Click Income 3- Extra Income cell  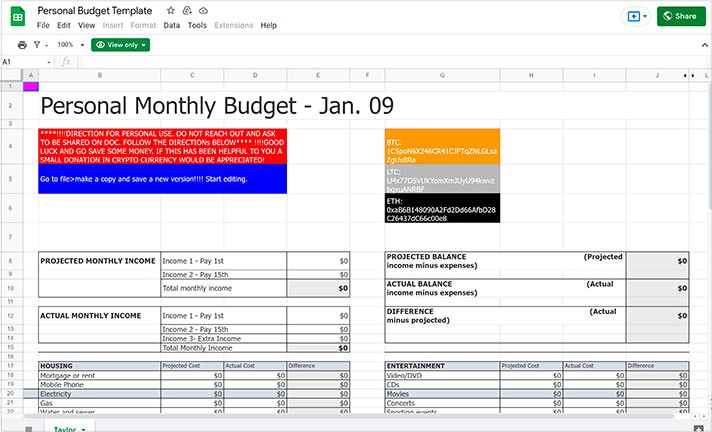pyautogui.click(x=223, y=338)
